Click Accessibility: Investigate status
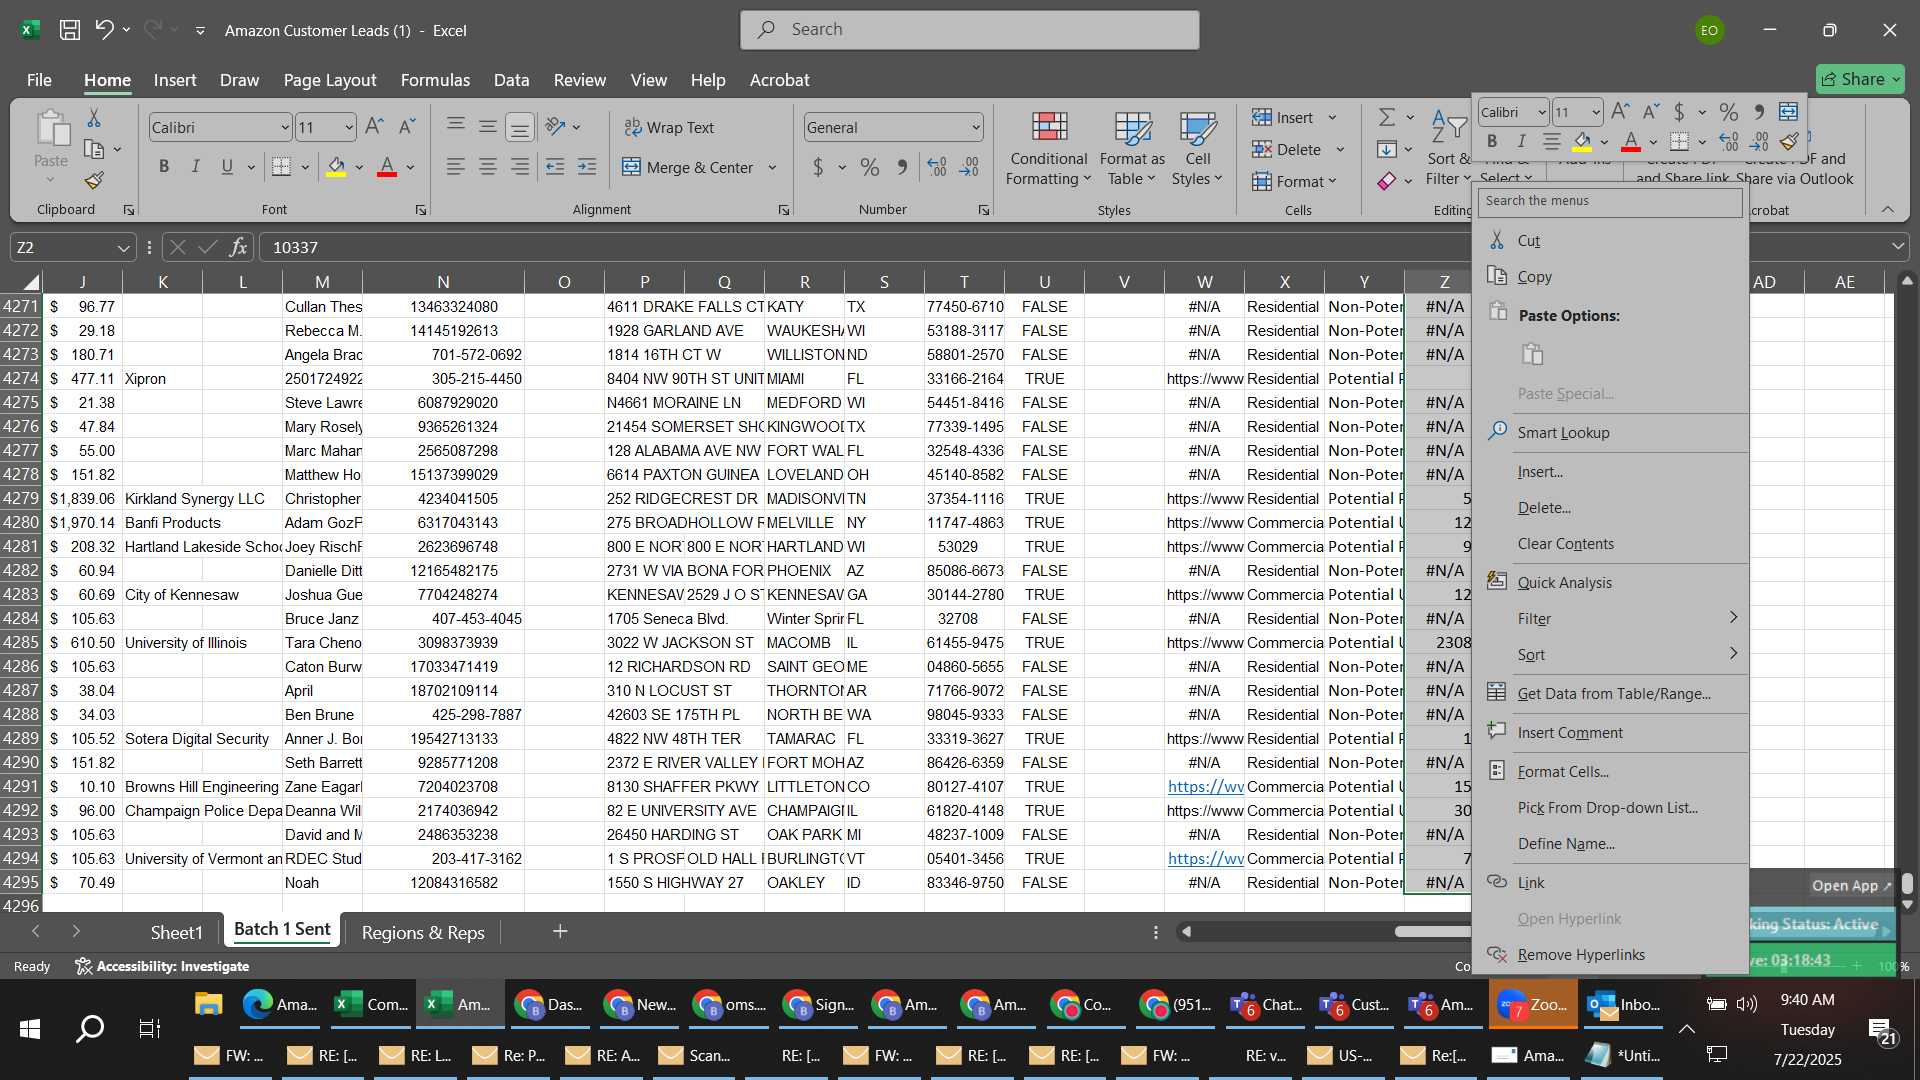 [x=163, y=966]
